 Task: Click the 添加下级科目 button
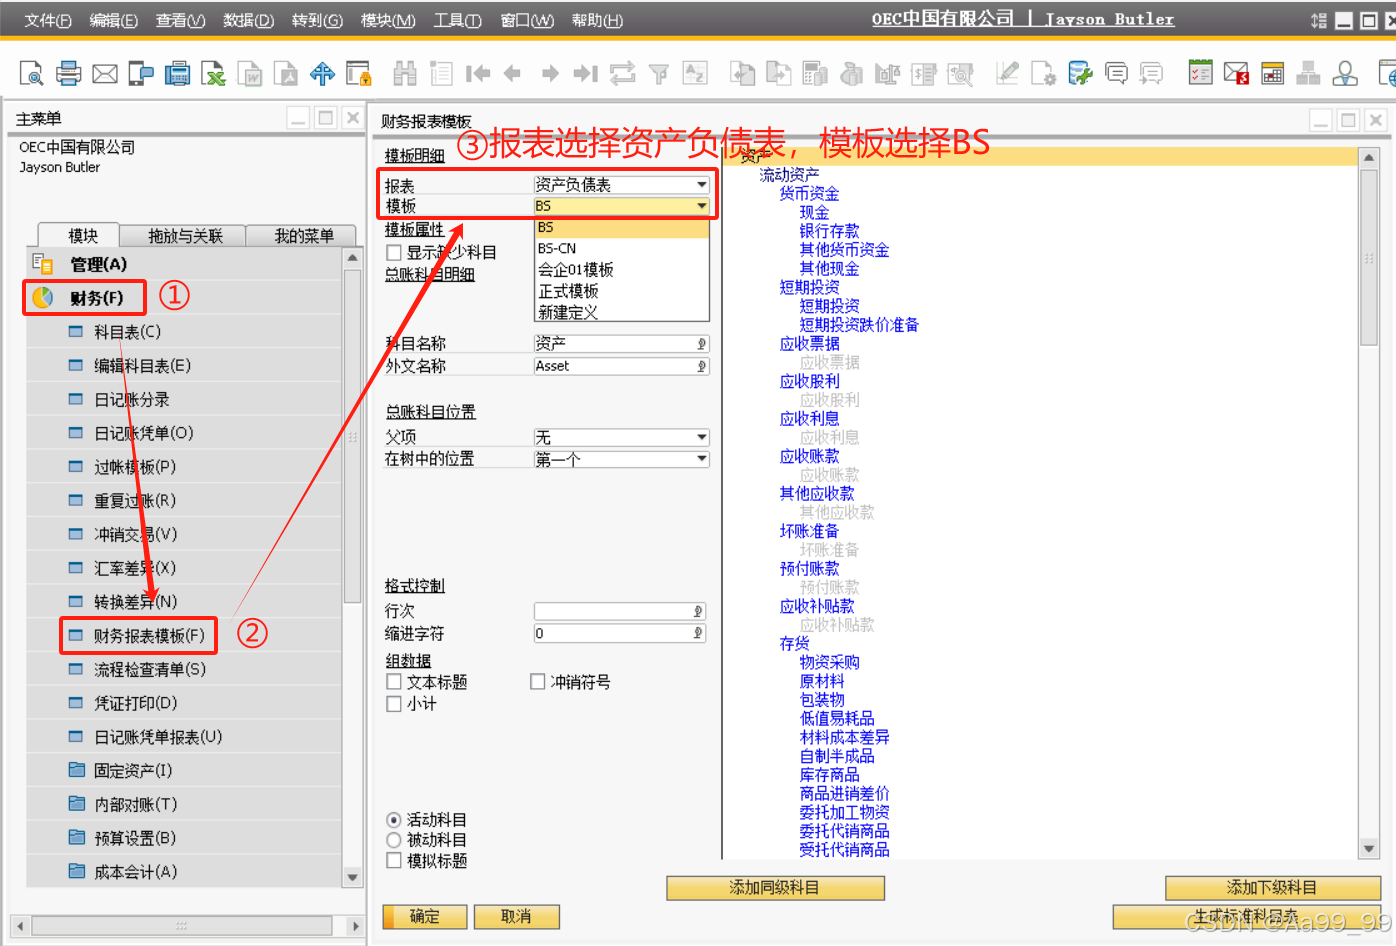coord(1272,888)
